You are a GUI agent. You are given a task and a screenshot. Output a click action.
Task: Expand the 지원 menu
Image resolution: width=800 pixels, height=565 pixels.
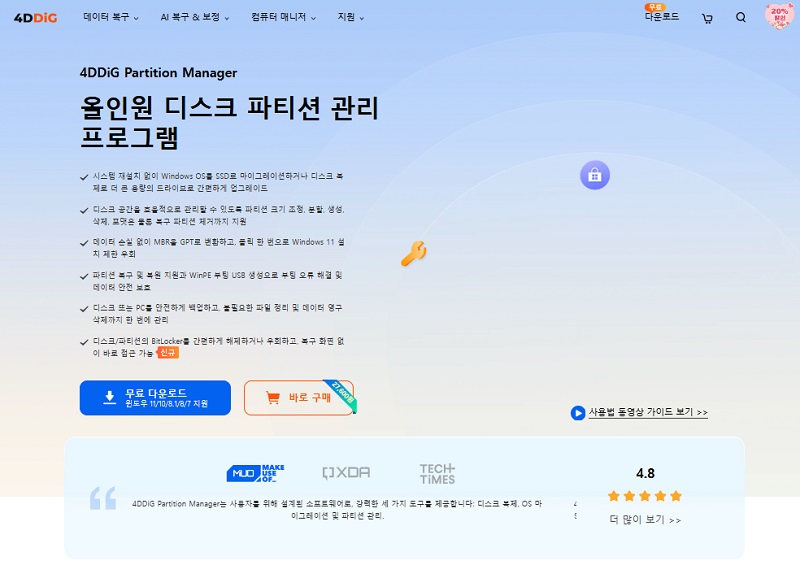coord(351,17)
